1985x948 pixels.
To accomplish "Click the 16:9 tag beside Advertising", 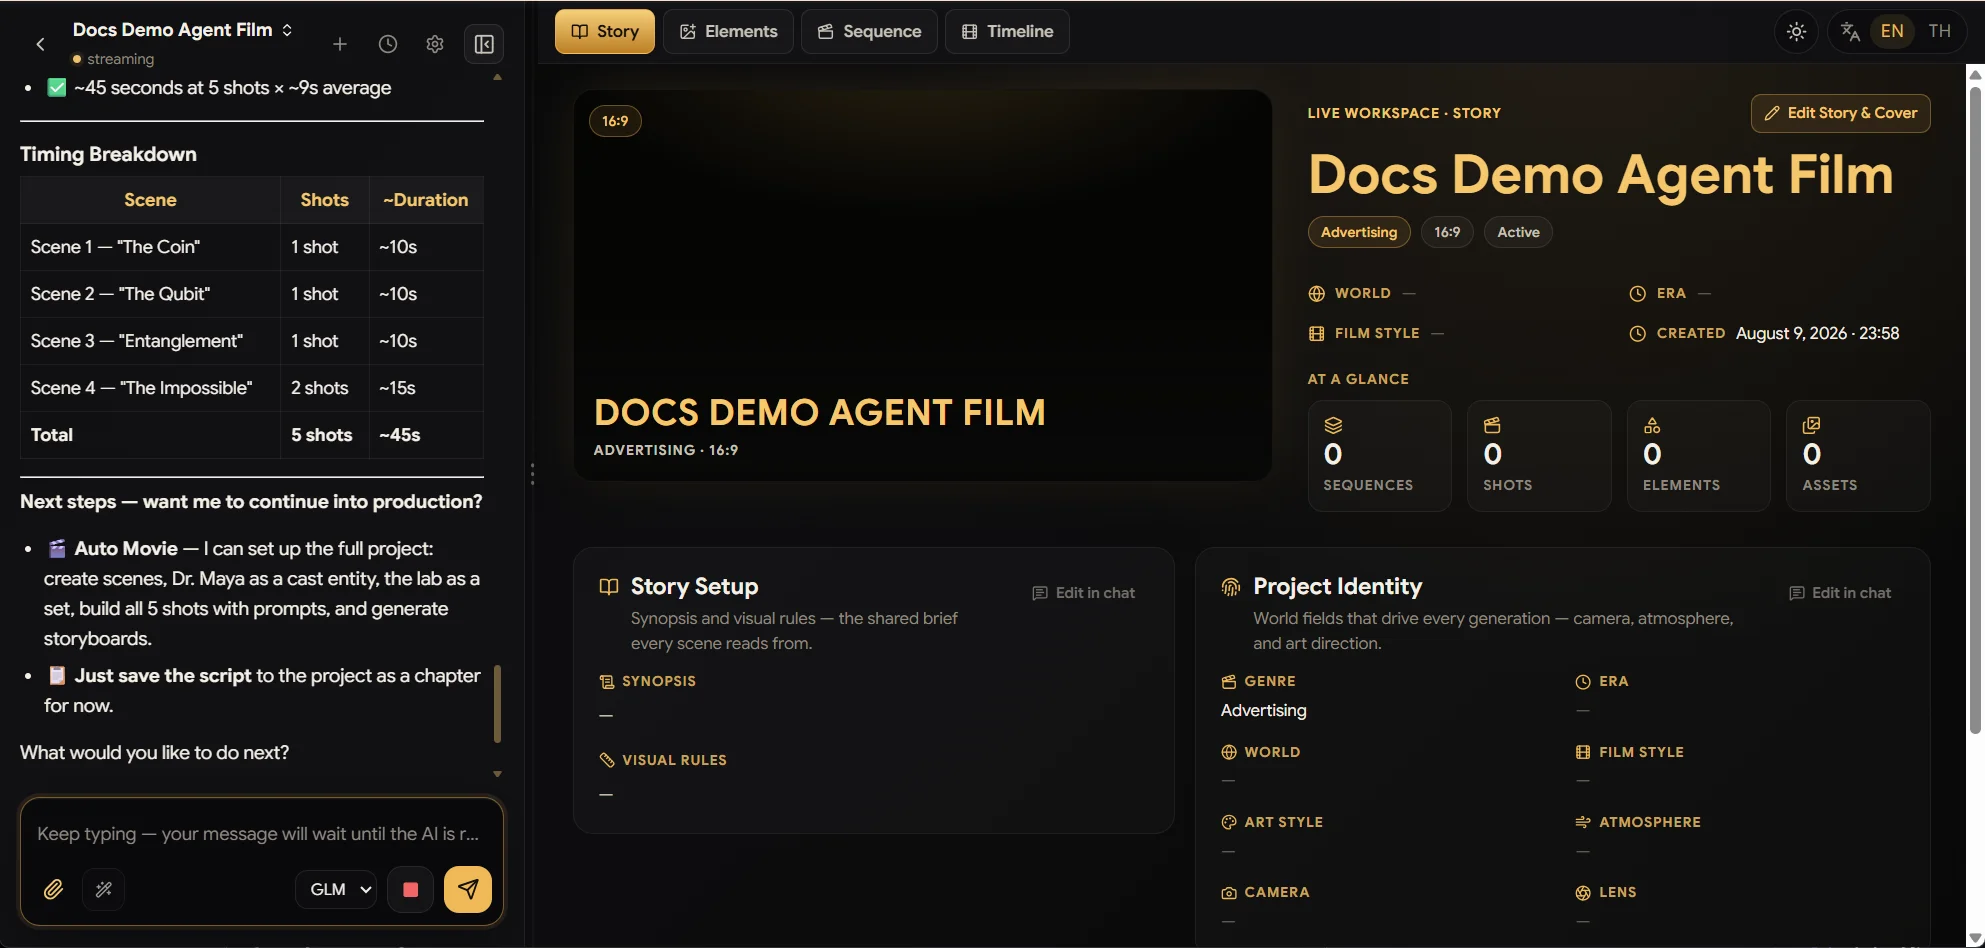I will 1447,232.
